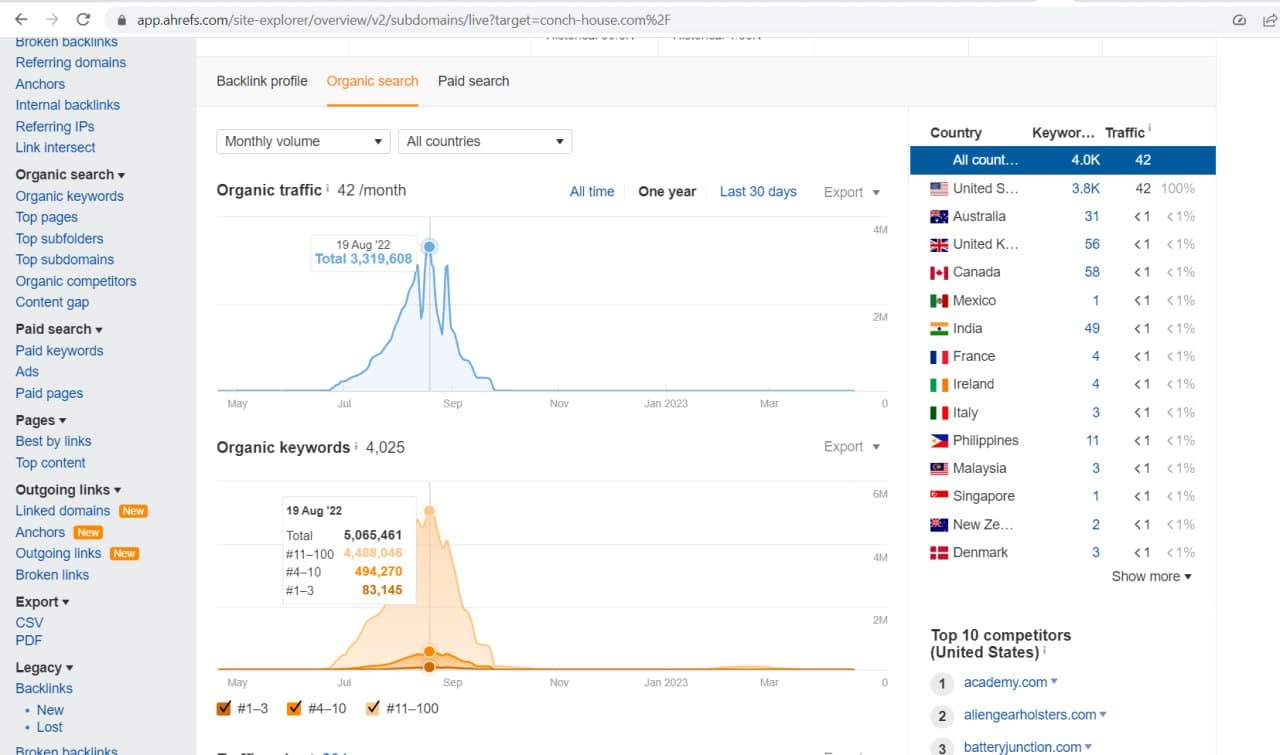
Task: Open the dropdown arrow next to aliengearholsters.com
Action: click(1103, 714)
